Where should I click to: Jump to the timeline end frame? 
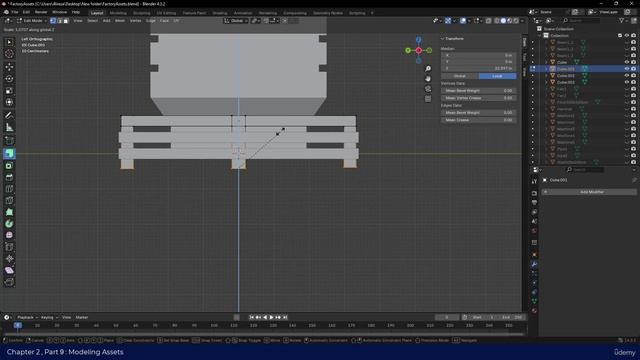[285, 317]
